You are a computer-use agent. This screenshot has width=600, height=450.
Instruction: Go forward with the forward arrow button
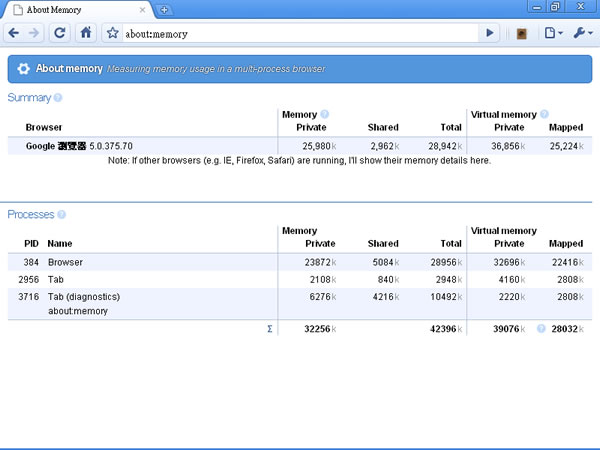click(34, 33)
